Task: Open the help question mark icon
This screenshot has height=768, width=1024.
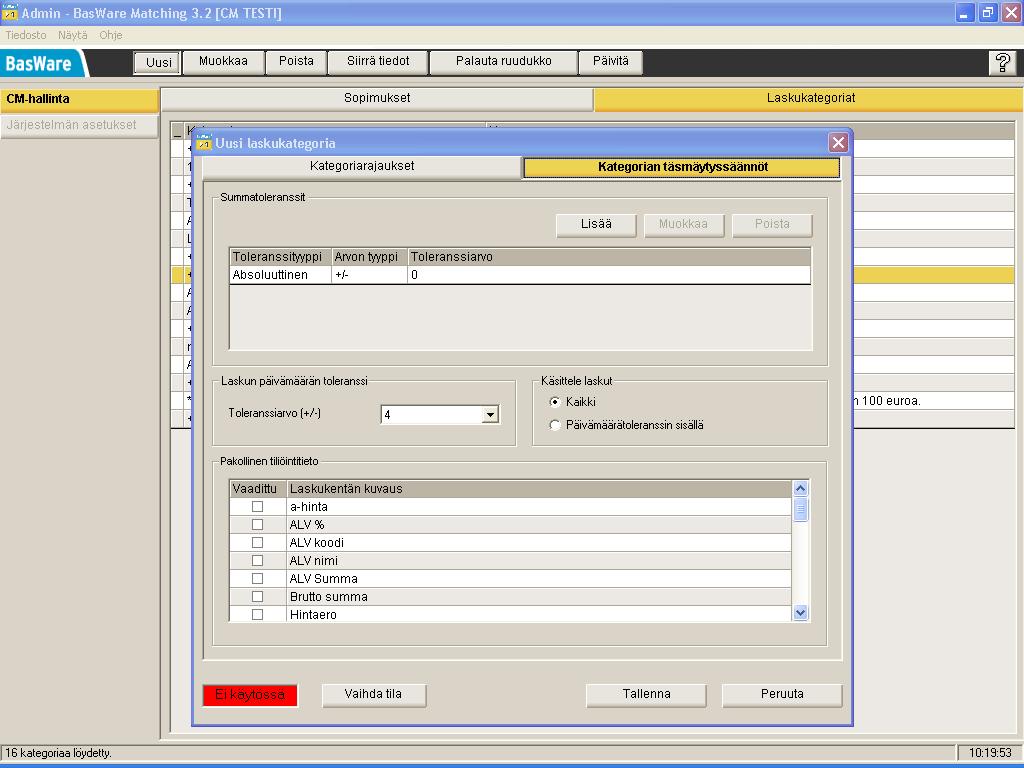Action: [x=1002, y=63]
